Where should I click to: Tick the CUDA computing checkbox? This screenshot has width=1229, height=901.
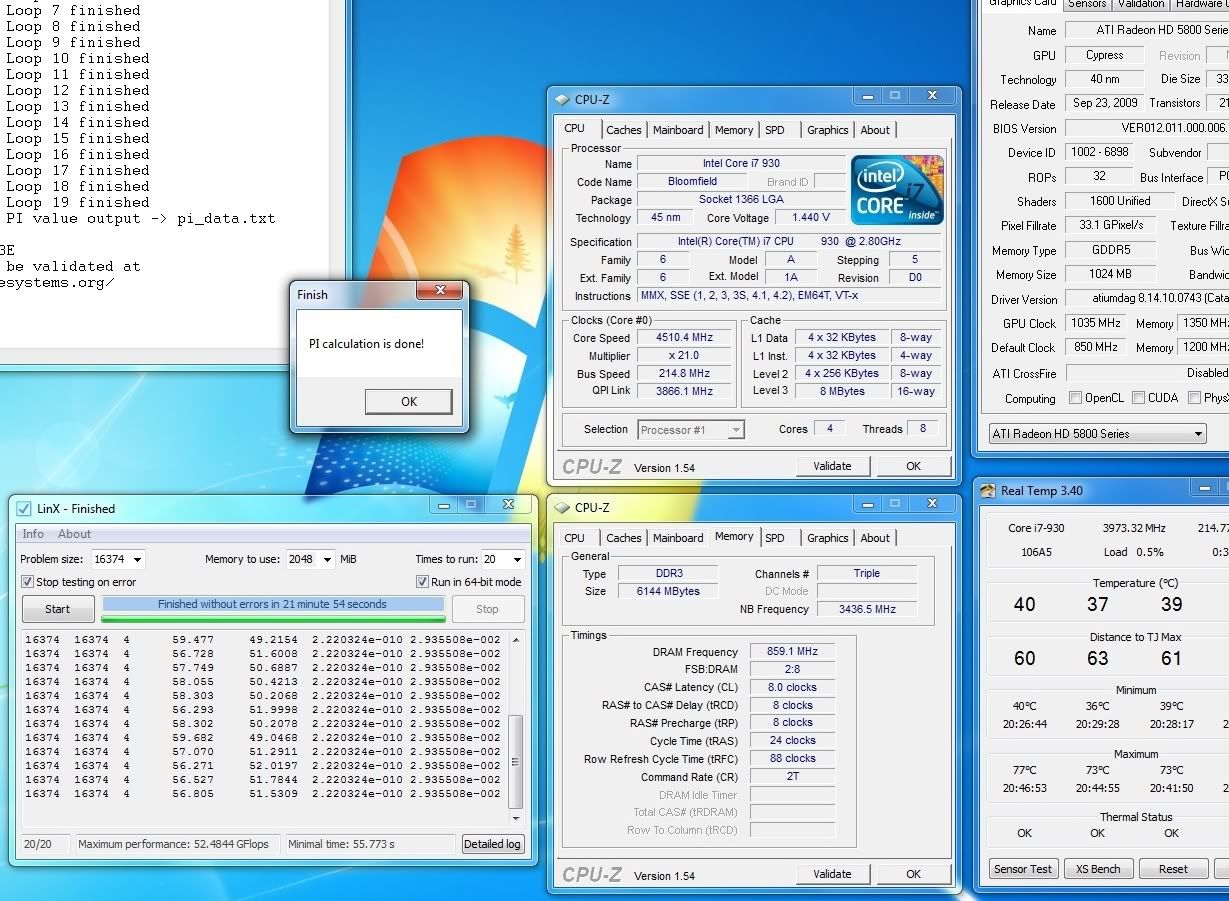1139,398
